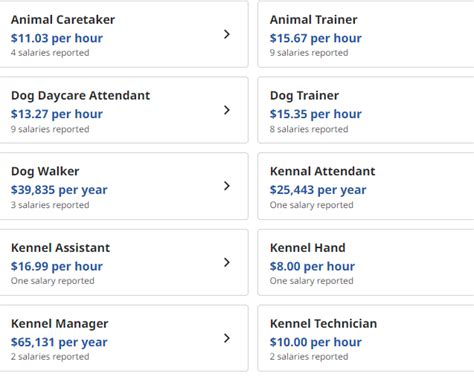
Task: Click the $39,835 per year salary
Action: tap(59, 190)
